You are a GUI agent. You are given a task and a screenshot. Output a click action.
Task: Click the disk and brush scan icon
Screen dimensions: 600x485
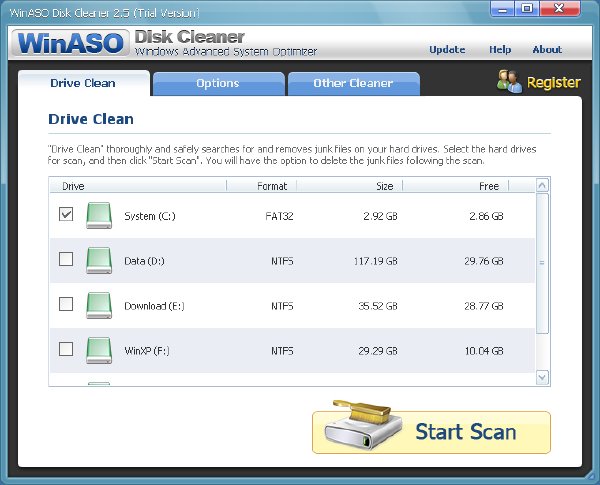tap(362, 425)
